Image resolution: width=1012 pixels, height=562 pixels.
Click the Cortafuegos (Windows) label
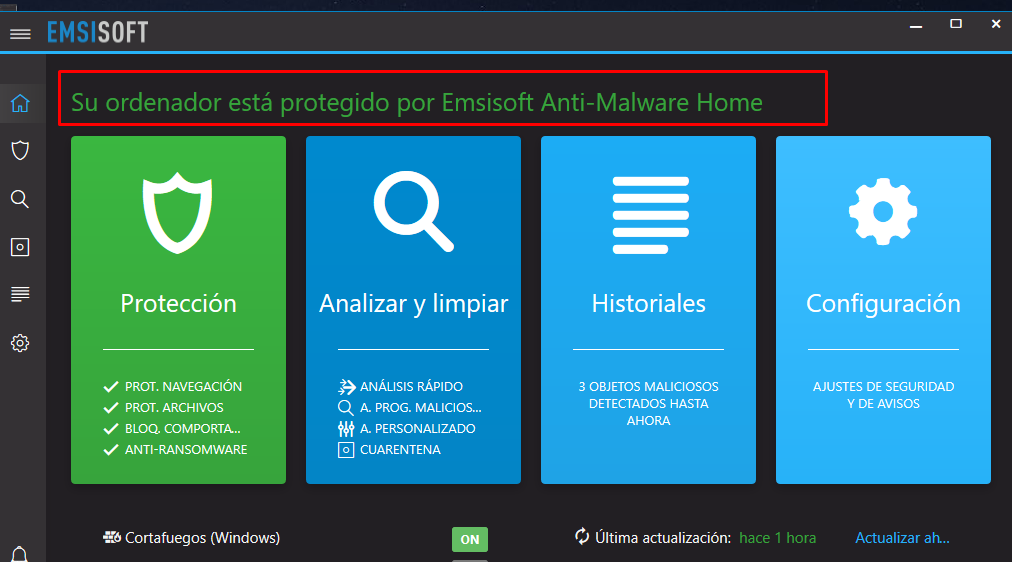pyautogui.click(x=203, y=537)
